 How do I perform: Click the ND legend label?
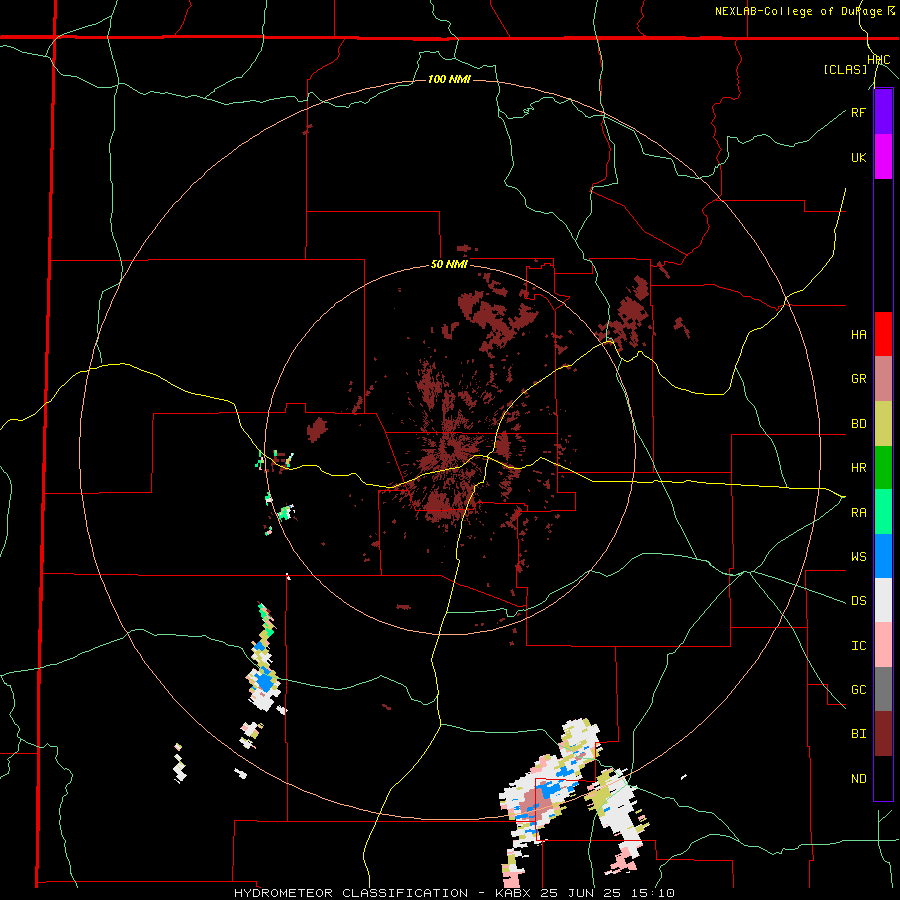(858, 779)
